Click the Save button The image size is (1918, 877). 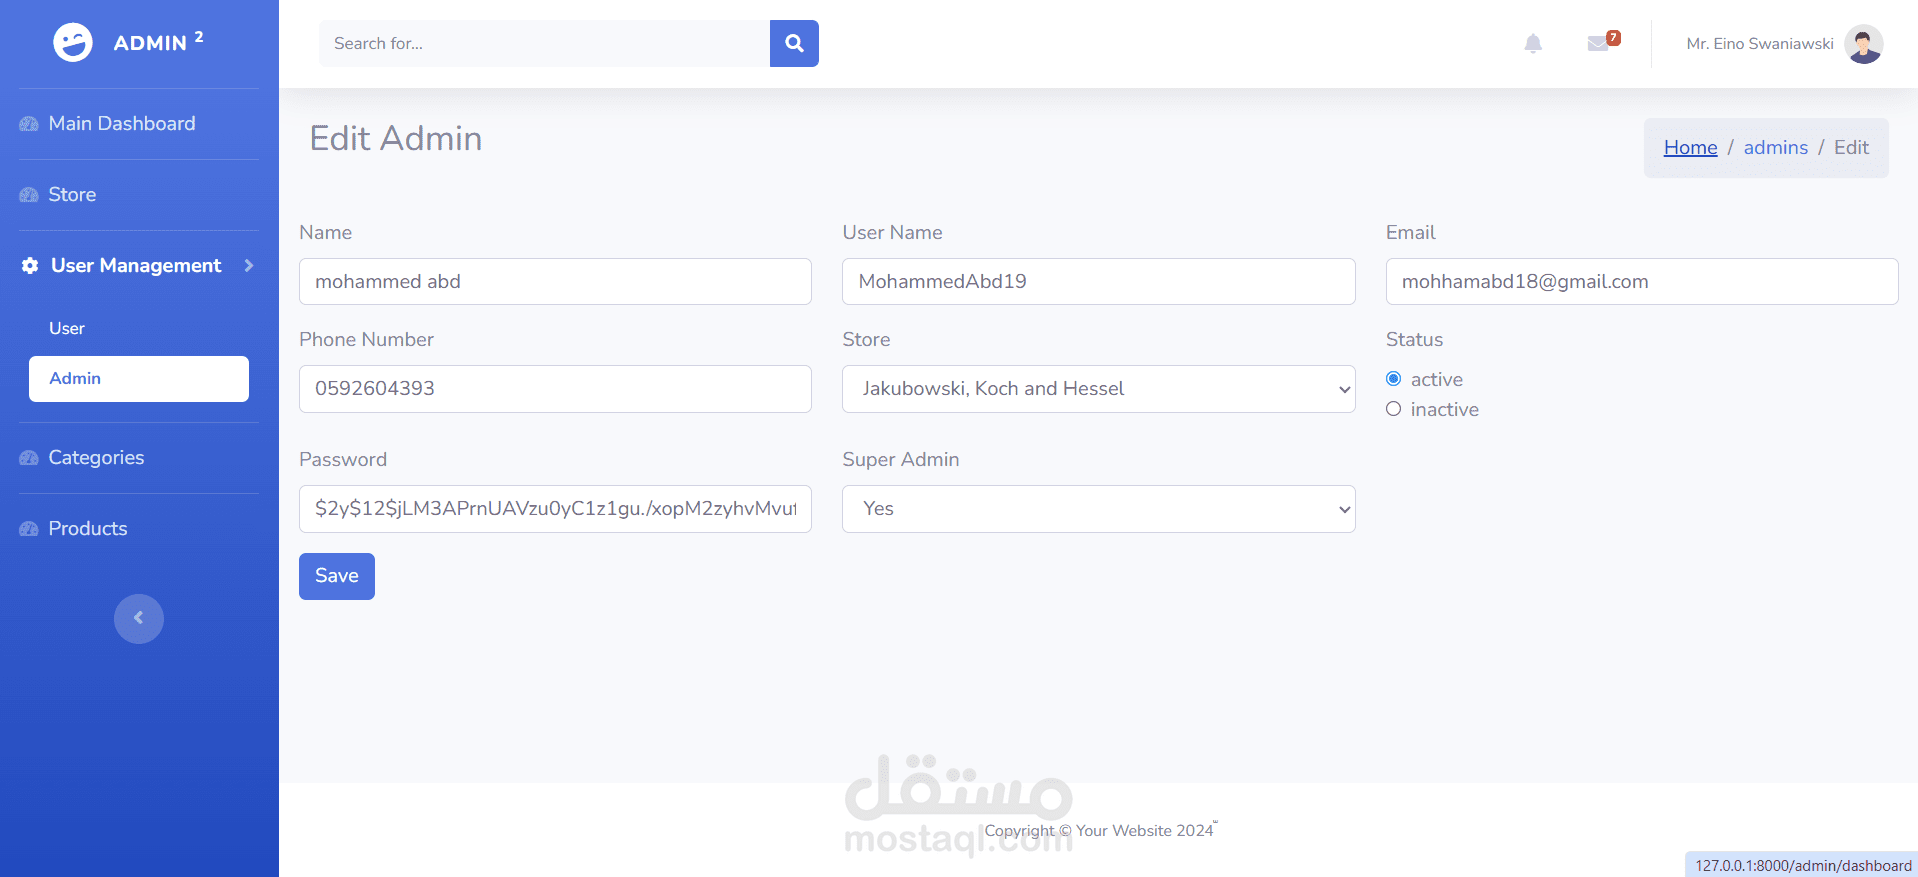click(337, 576)
